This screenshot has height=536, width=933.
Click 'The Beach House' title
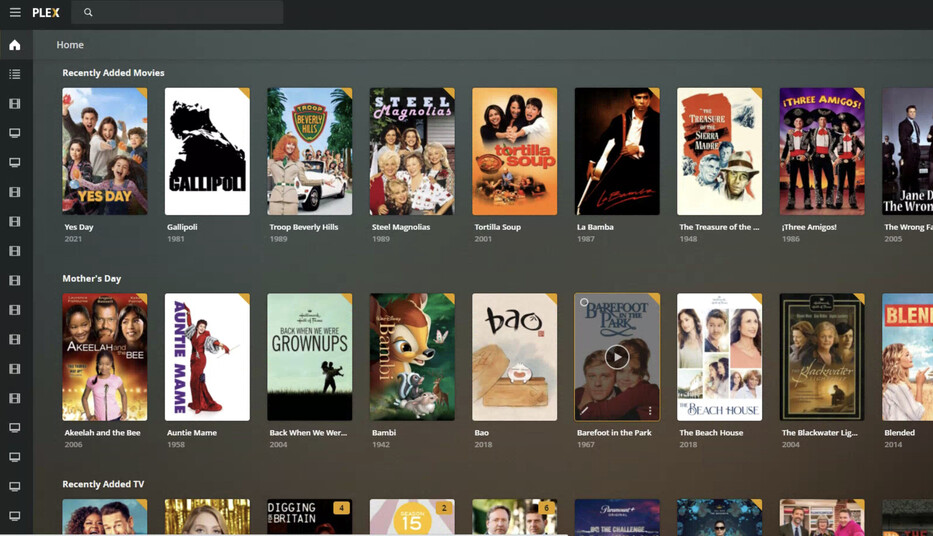(711, 432)
